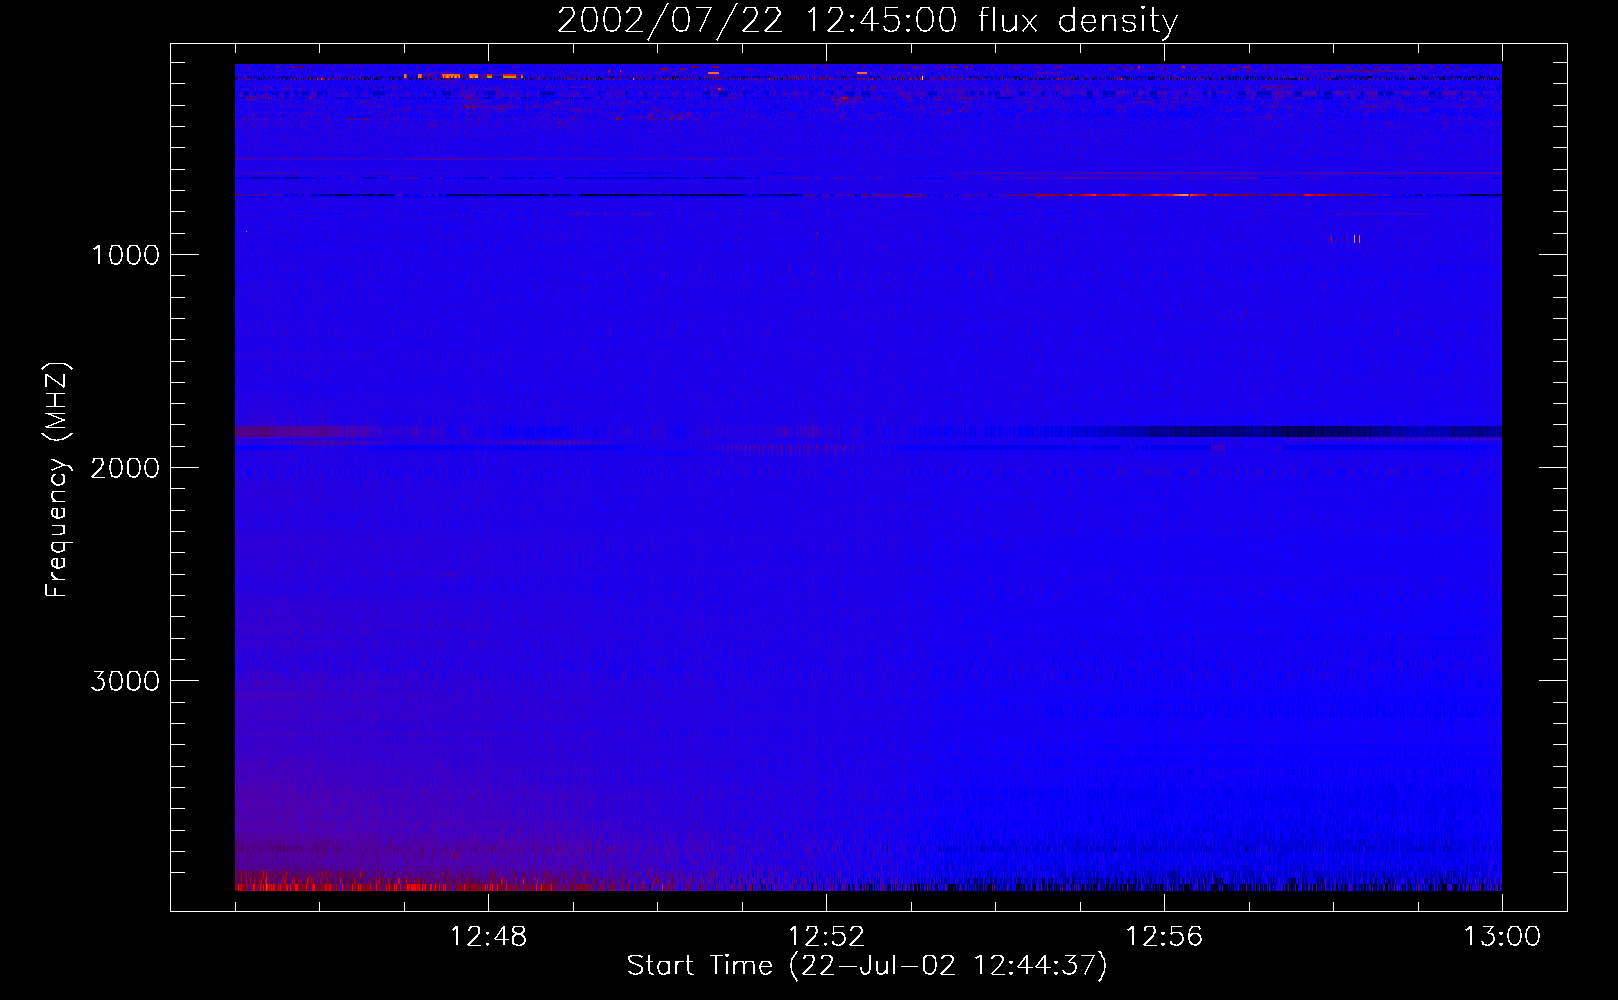The width and height of the screenshot is (1618, 1000).
Task: Click the 12:56 time tick label
Action: 1164,937
